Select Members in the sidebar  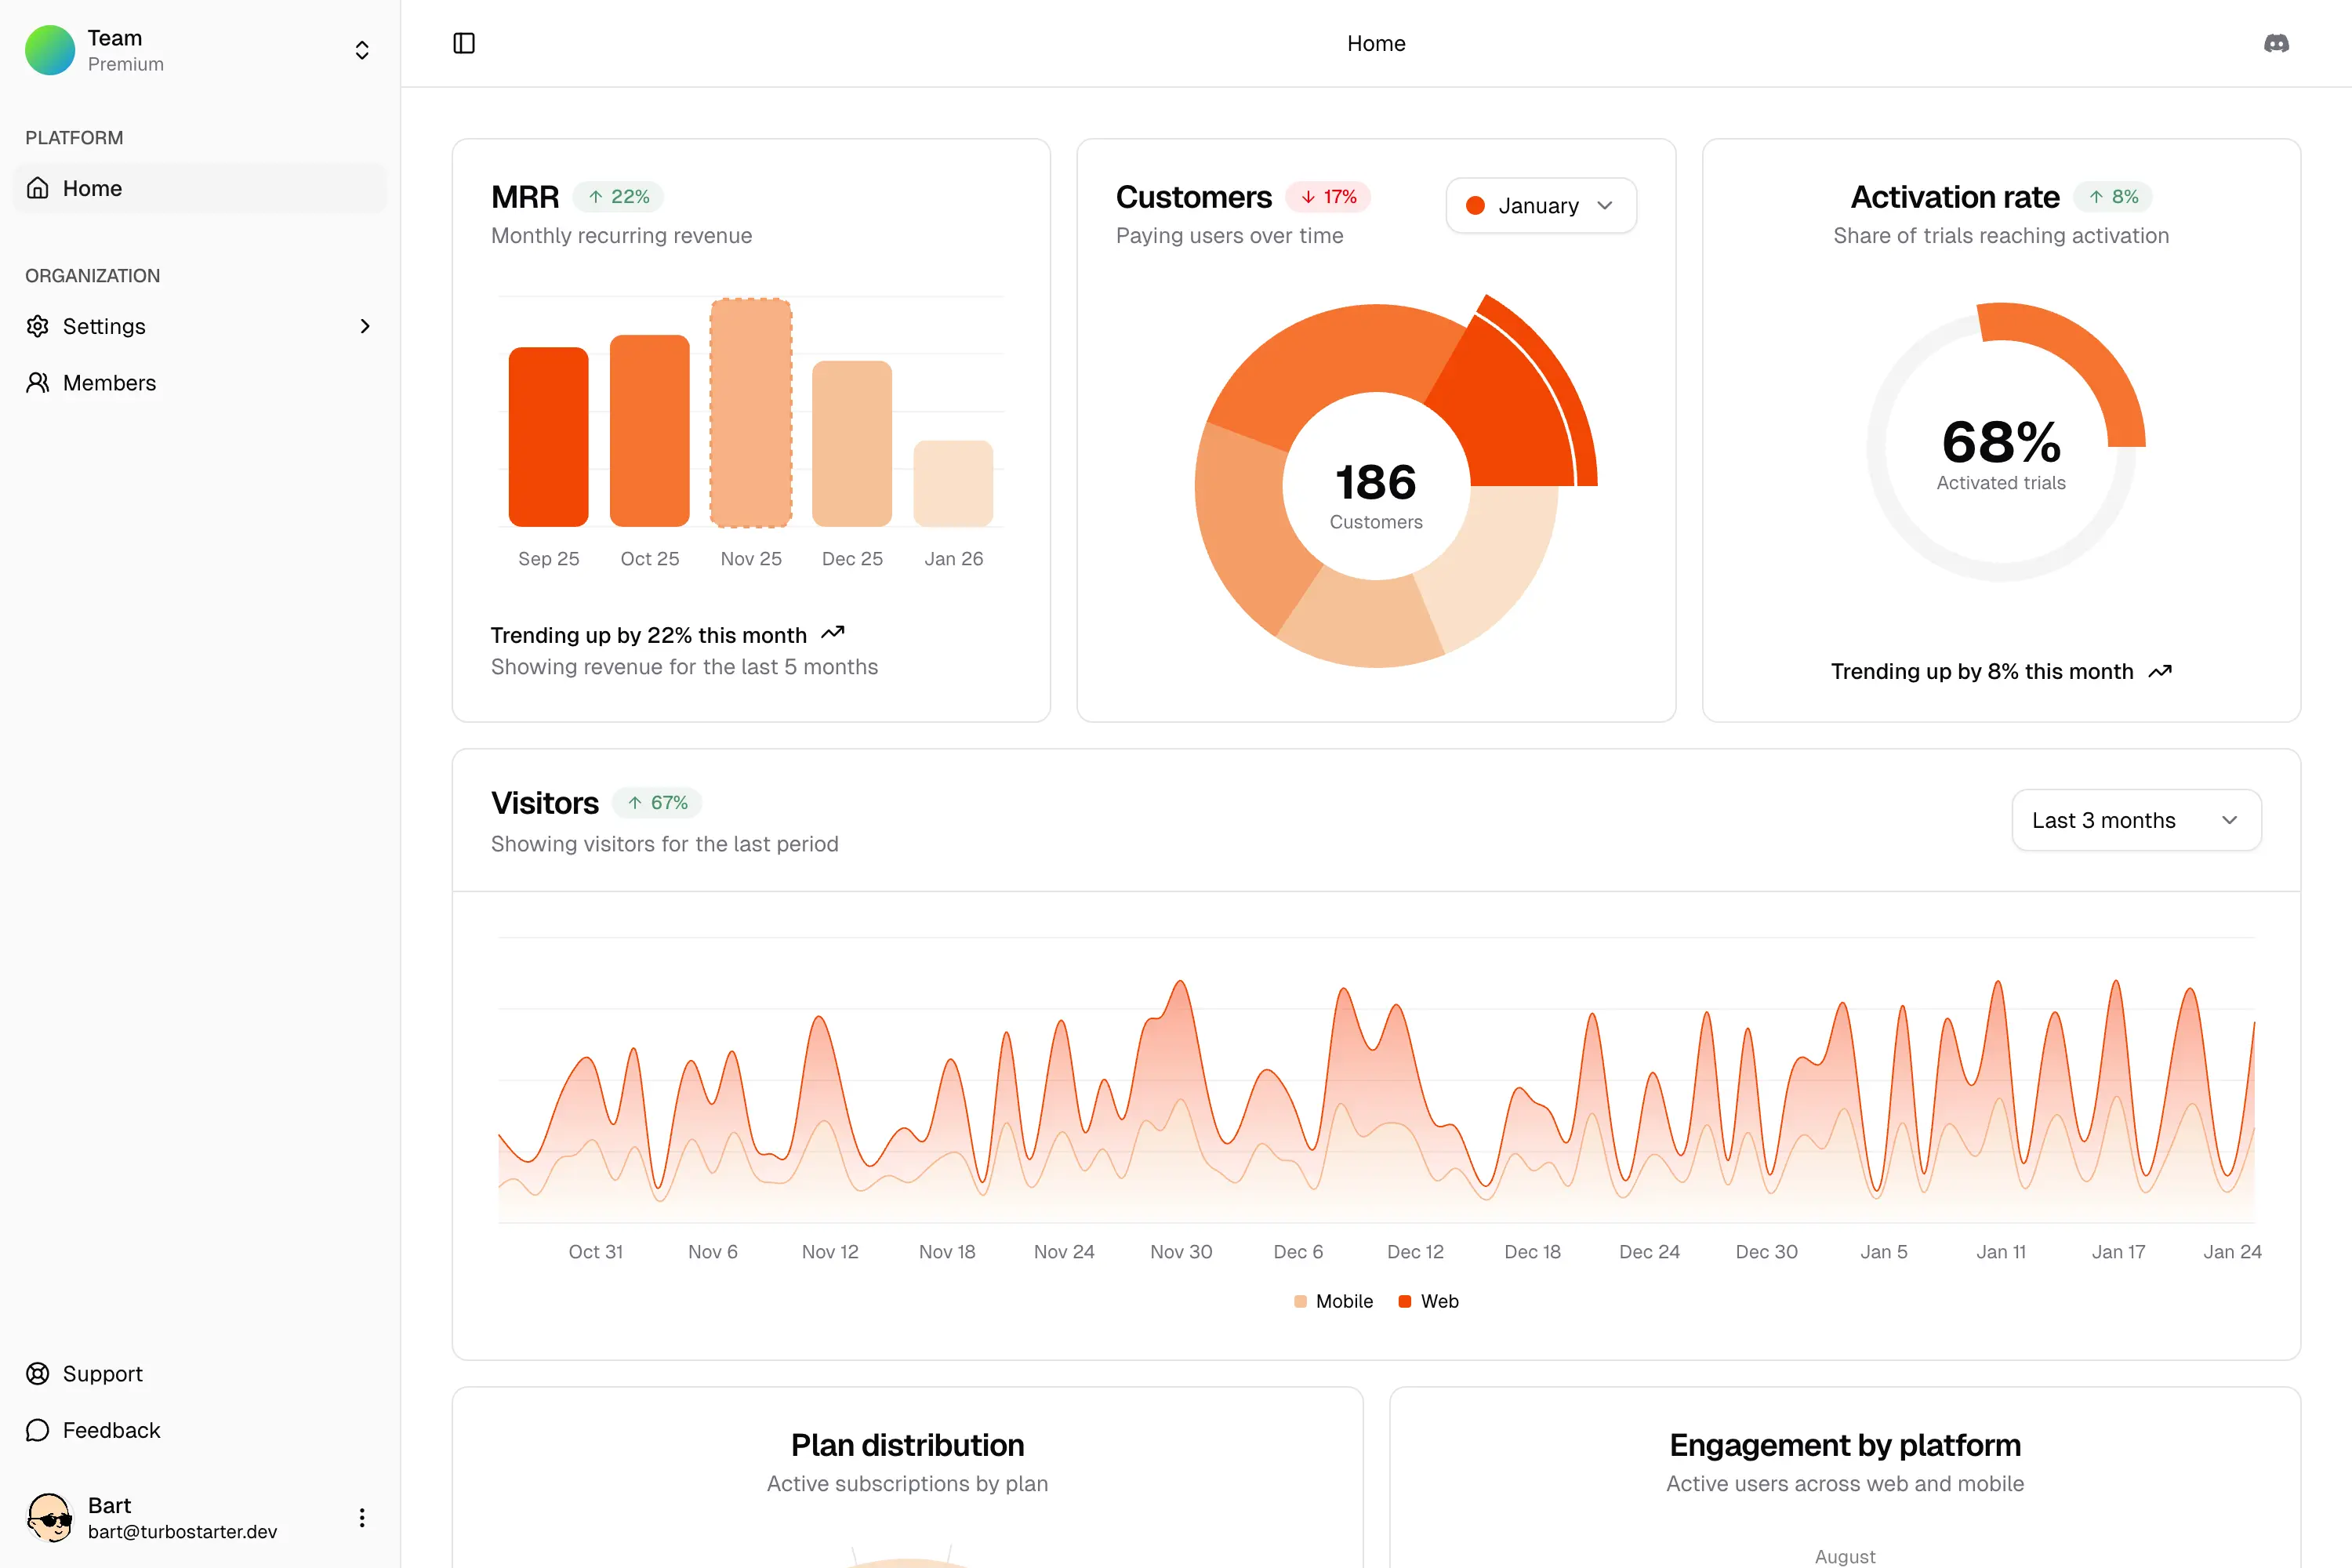[110, 383]
